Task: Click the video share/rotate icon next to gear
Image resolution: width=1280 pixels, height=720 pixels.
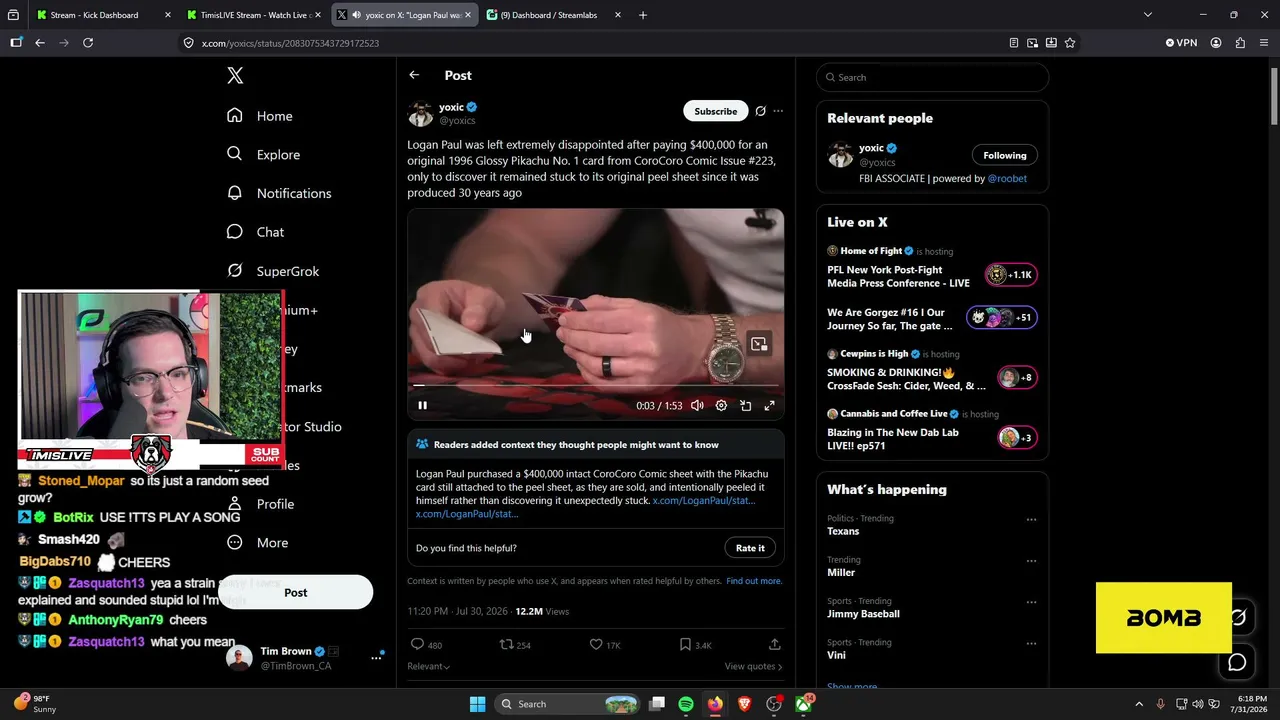Action: [x=745, y=405]
